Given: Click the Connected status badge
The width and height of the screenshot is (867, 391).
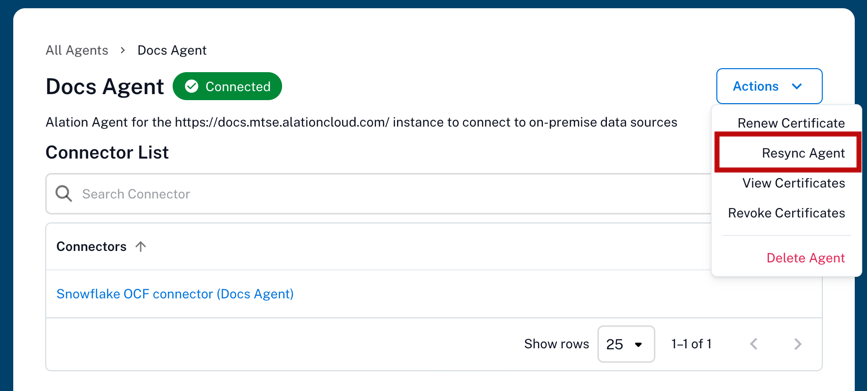Looking at the screenshot, I should click(x=227, y=86).
